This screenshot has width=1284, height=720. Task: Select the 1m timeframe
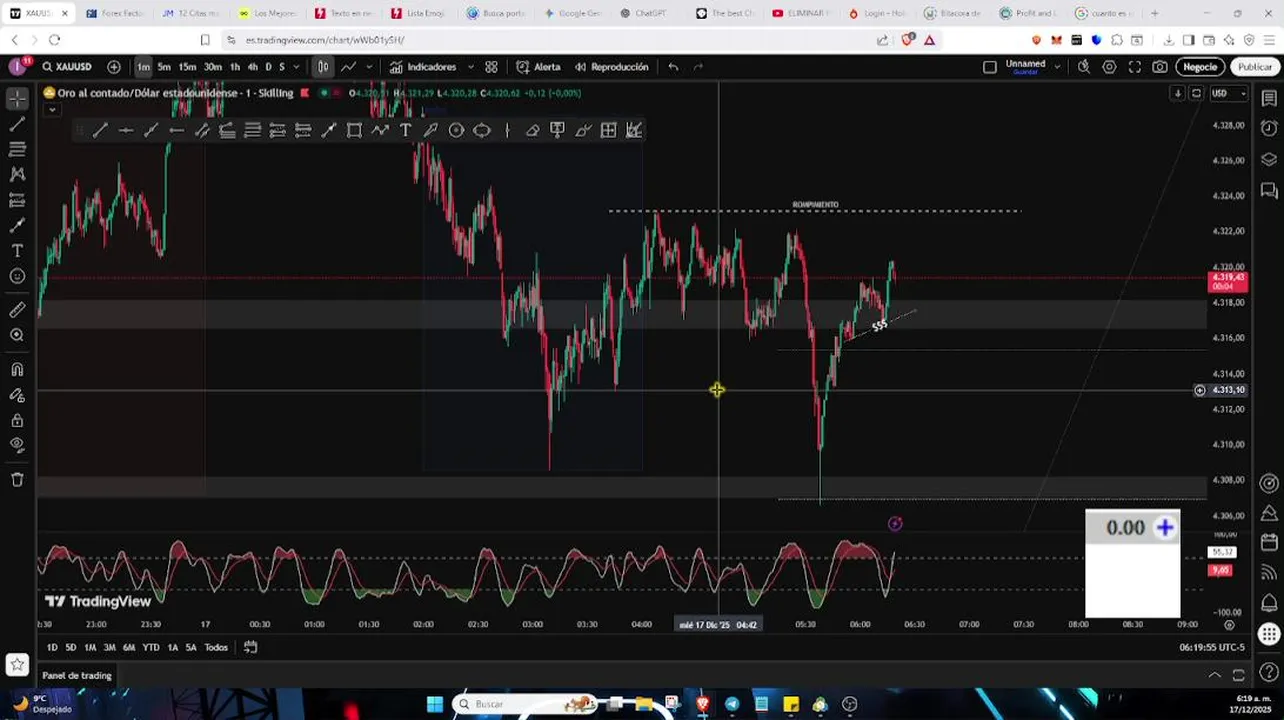tap(144, 67)
